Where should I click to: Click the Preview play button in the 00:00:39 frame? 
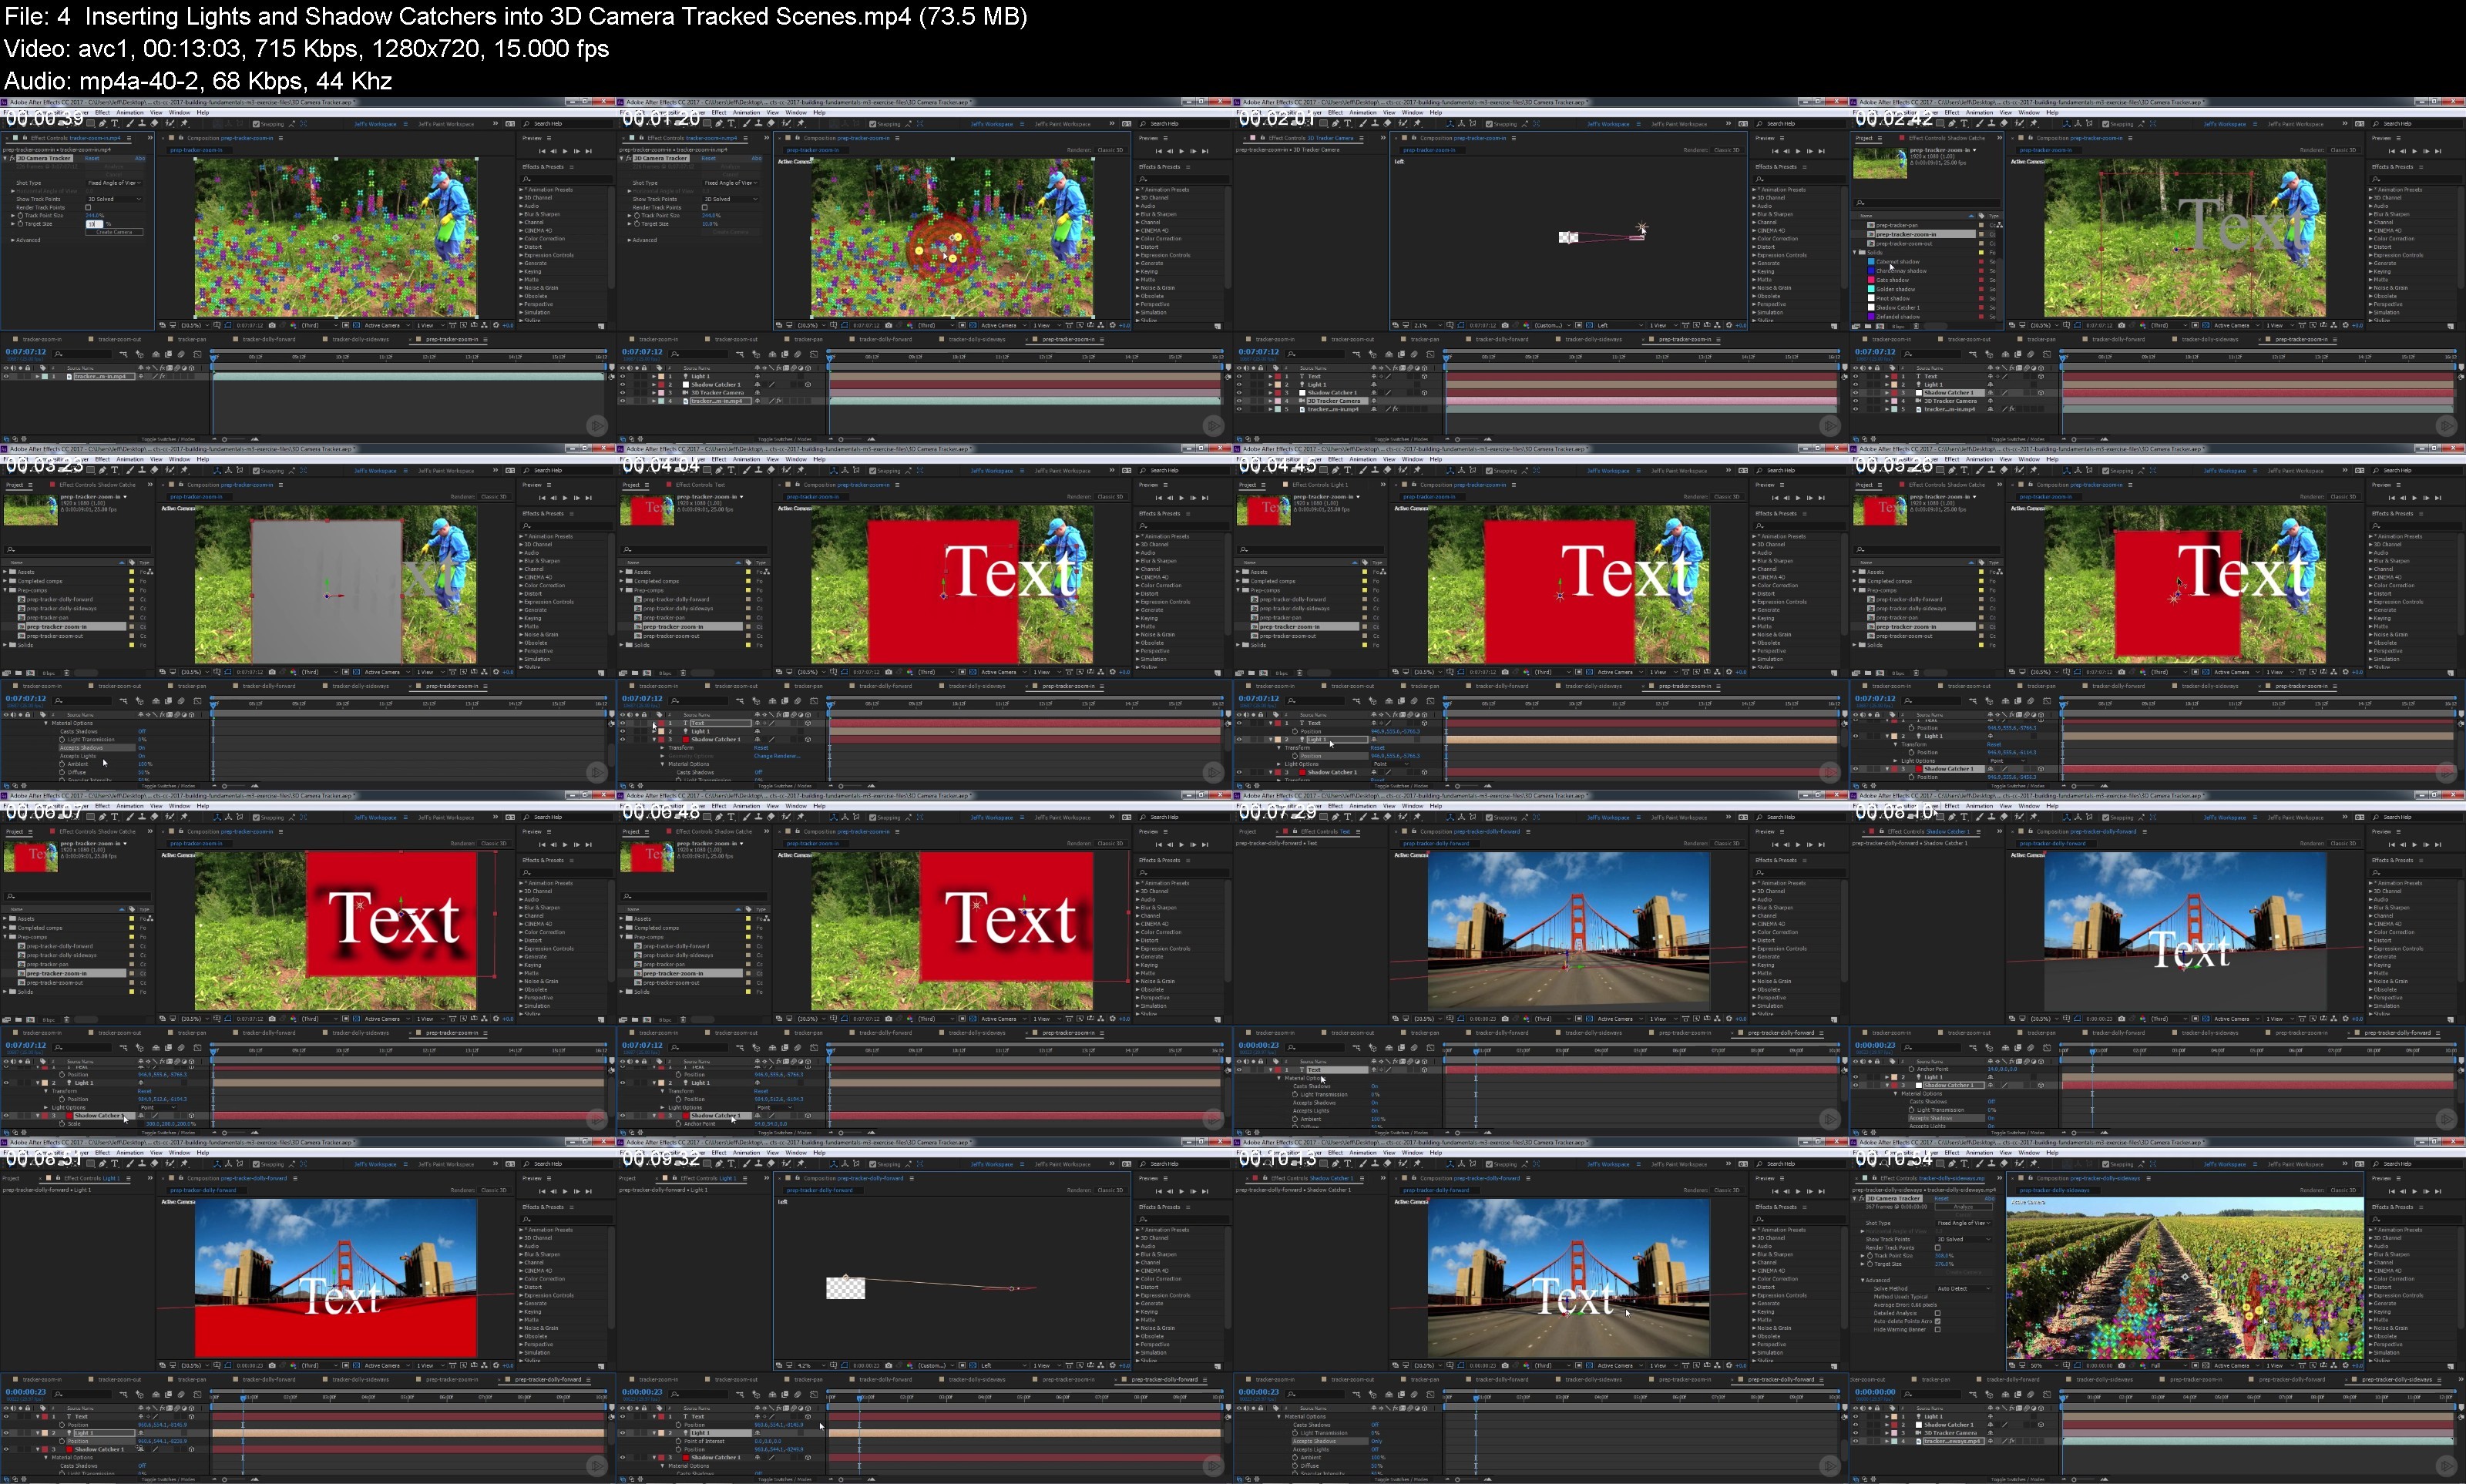coord(565,151)
